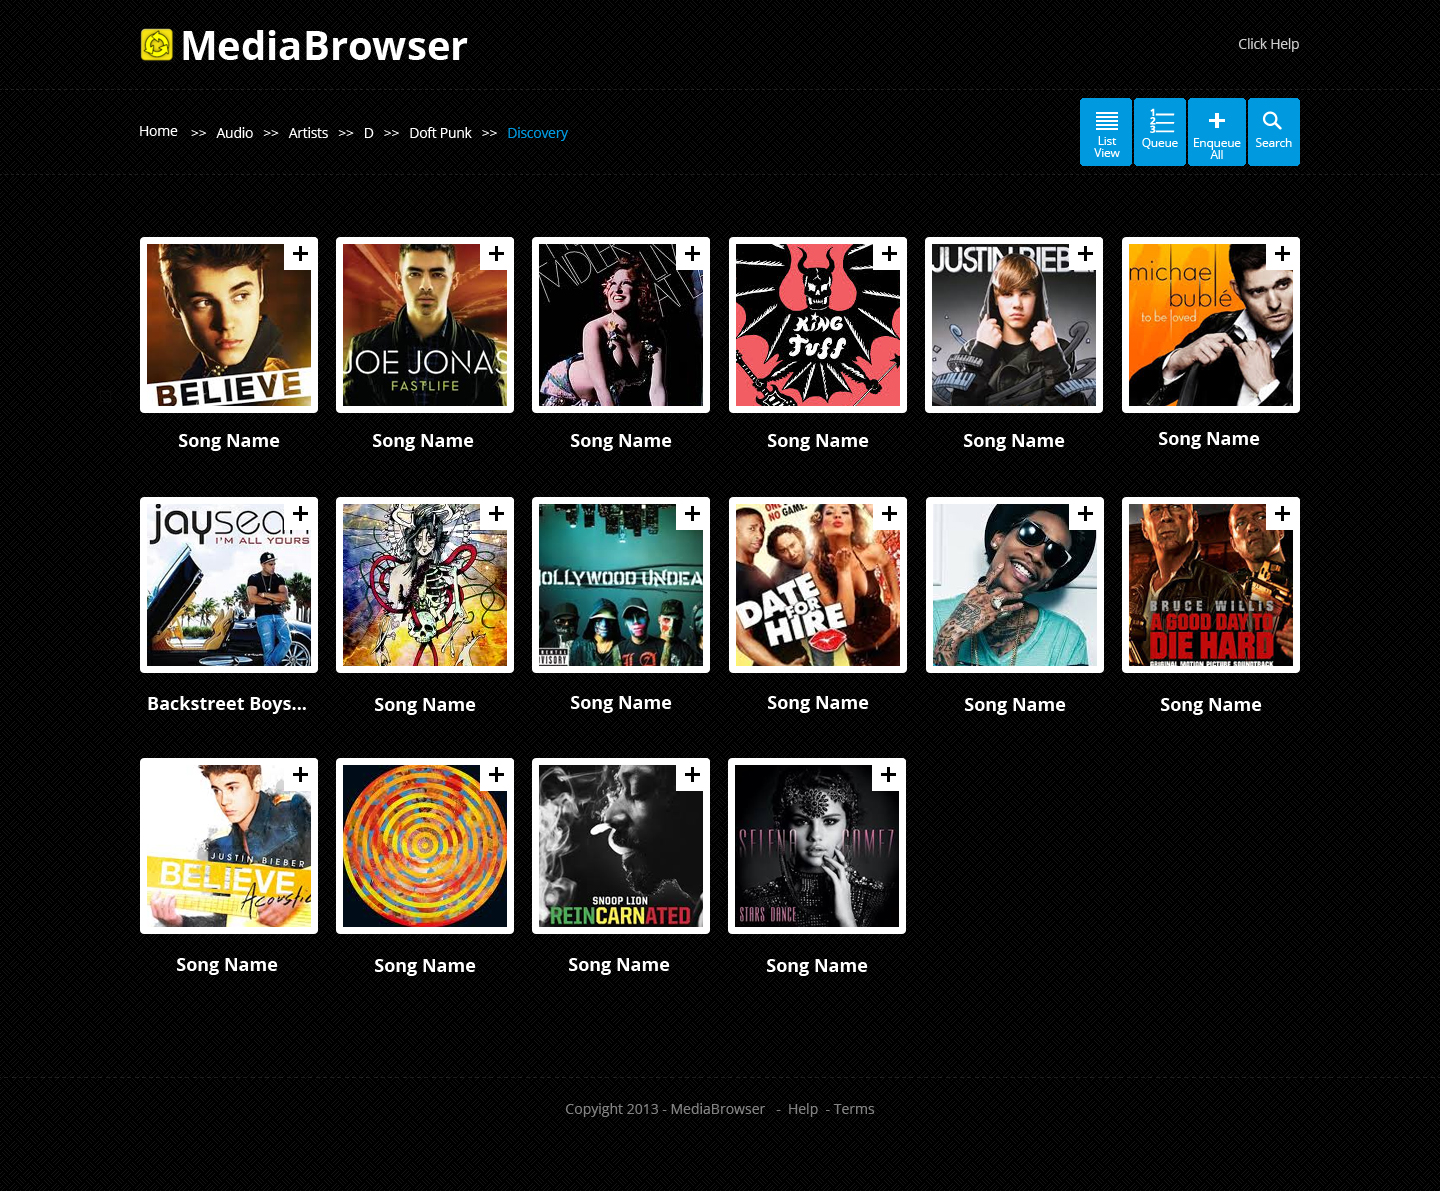1440x1191 pixels.
Task: Click the MediaBrowser title text
Action: coord(324,46)
